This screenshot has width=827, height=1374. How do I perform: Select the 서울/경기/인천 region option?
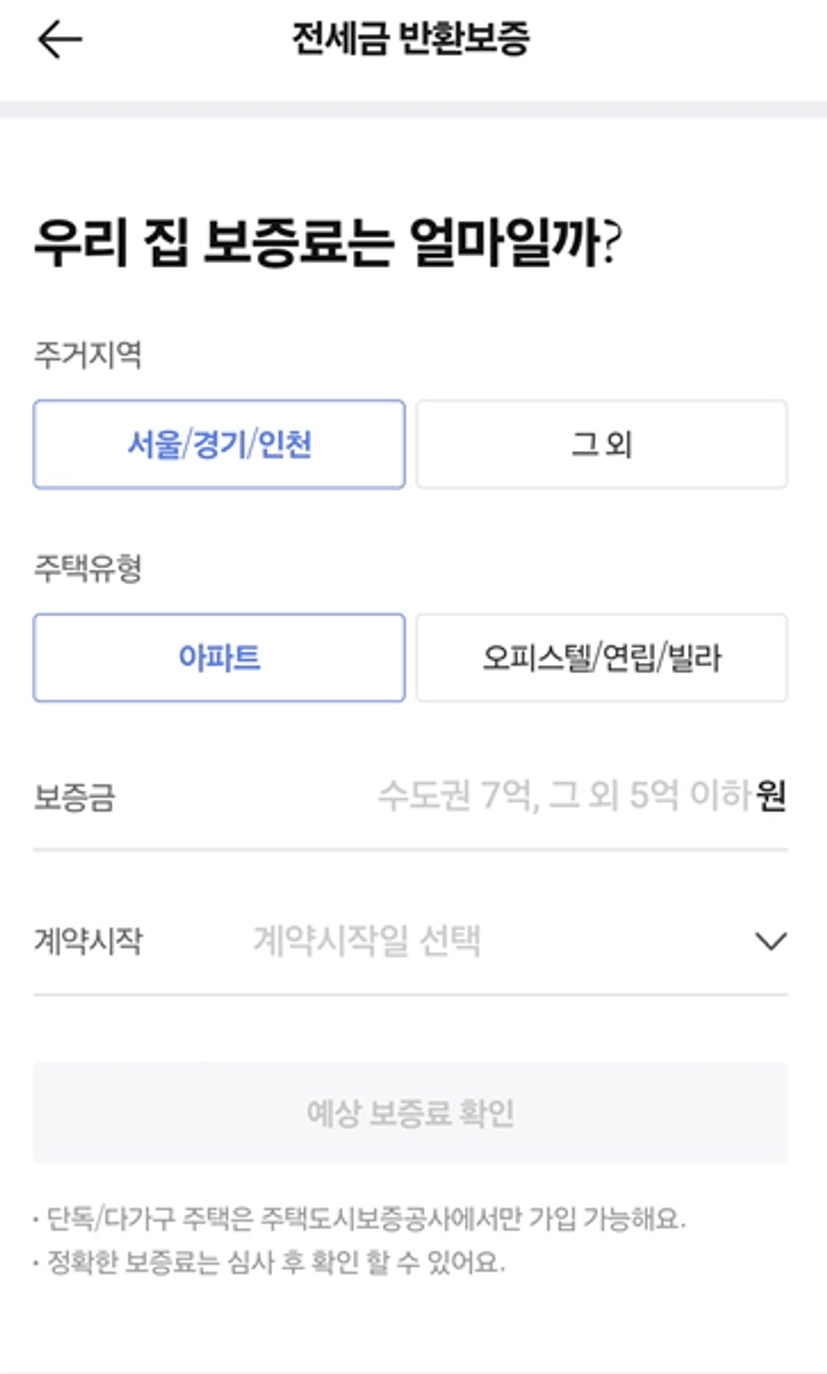coord(219,445)
